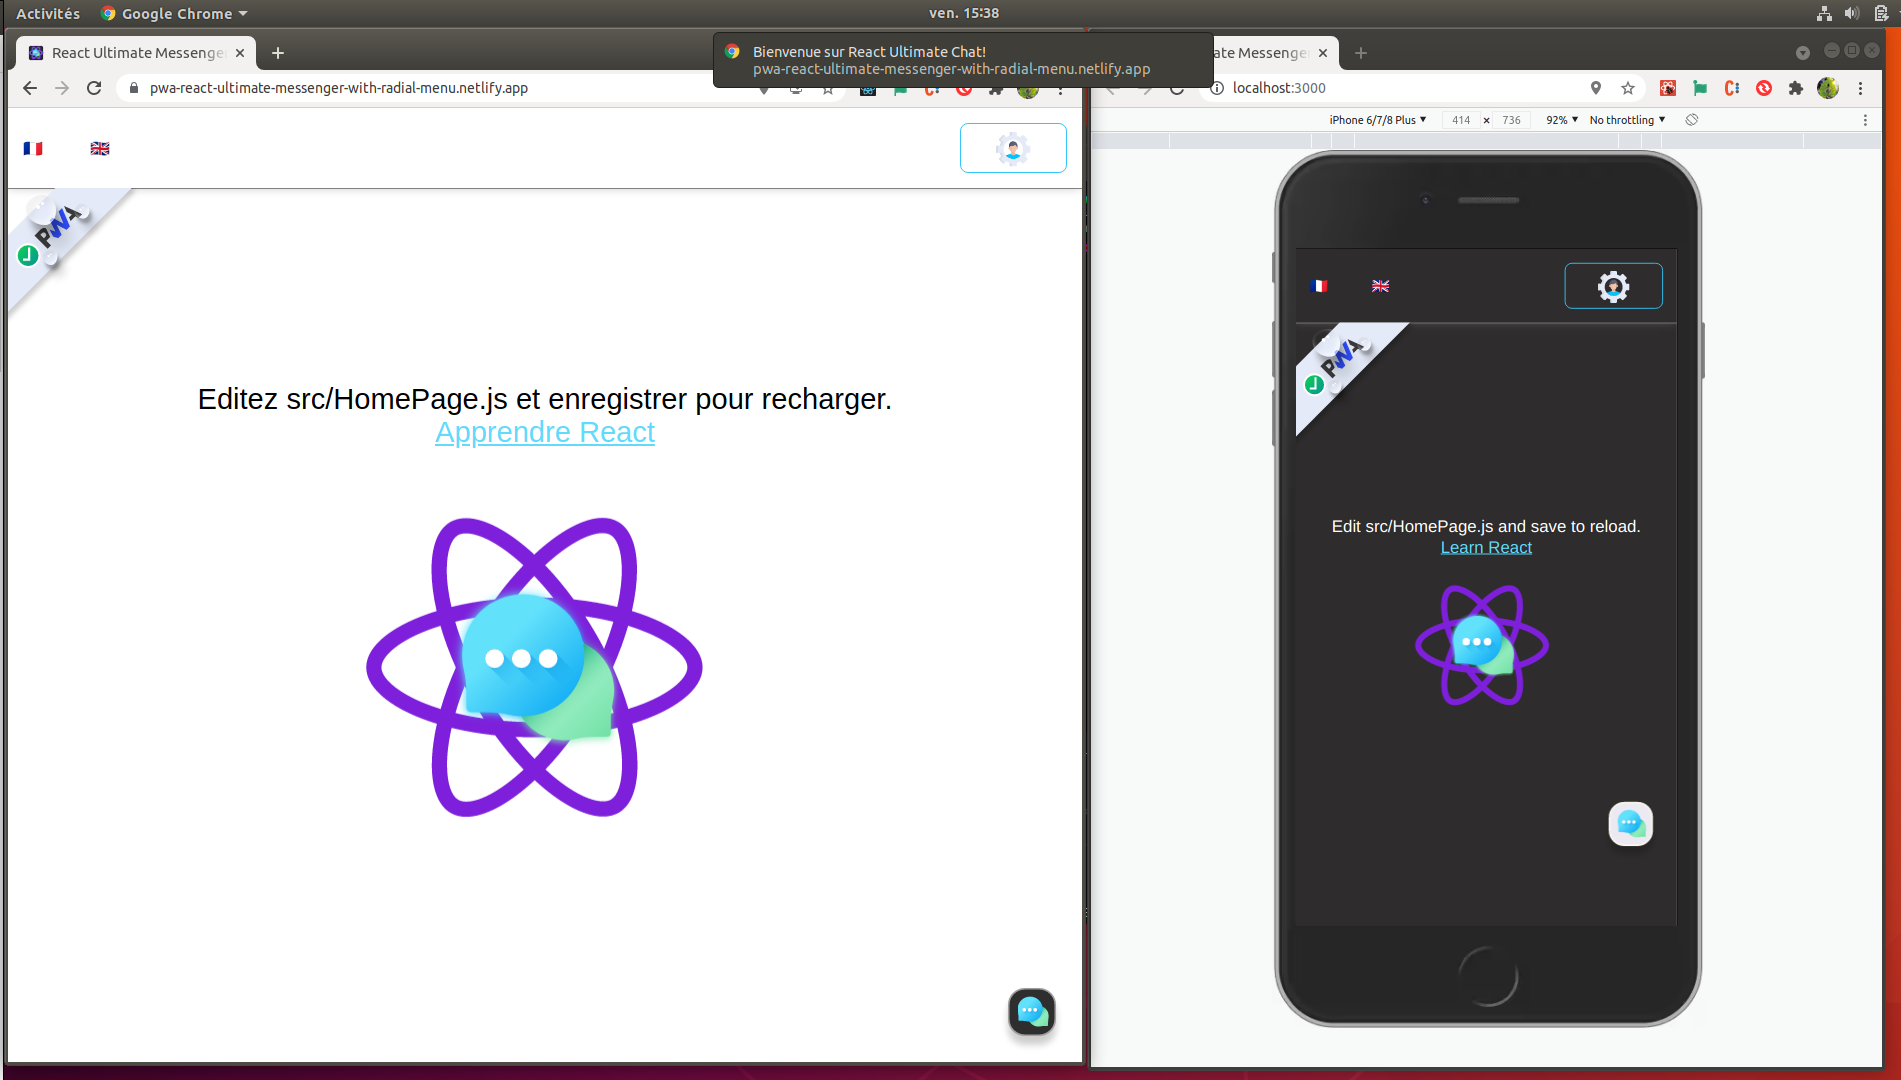The width and height of the screenshot is (1901, 1080).
Task: Select the React Ultimate Messenger tab
Action: pyautogui.click(x=137, y=53)
